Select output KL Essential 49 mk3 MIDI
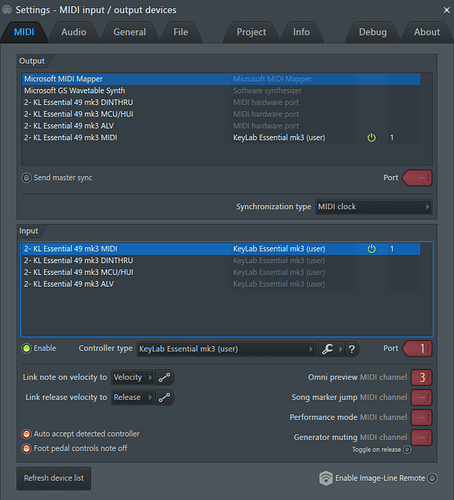 pos(221,138)
